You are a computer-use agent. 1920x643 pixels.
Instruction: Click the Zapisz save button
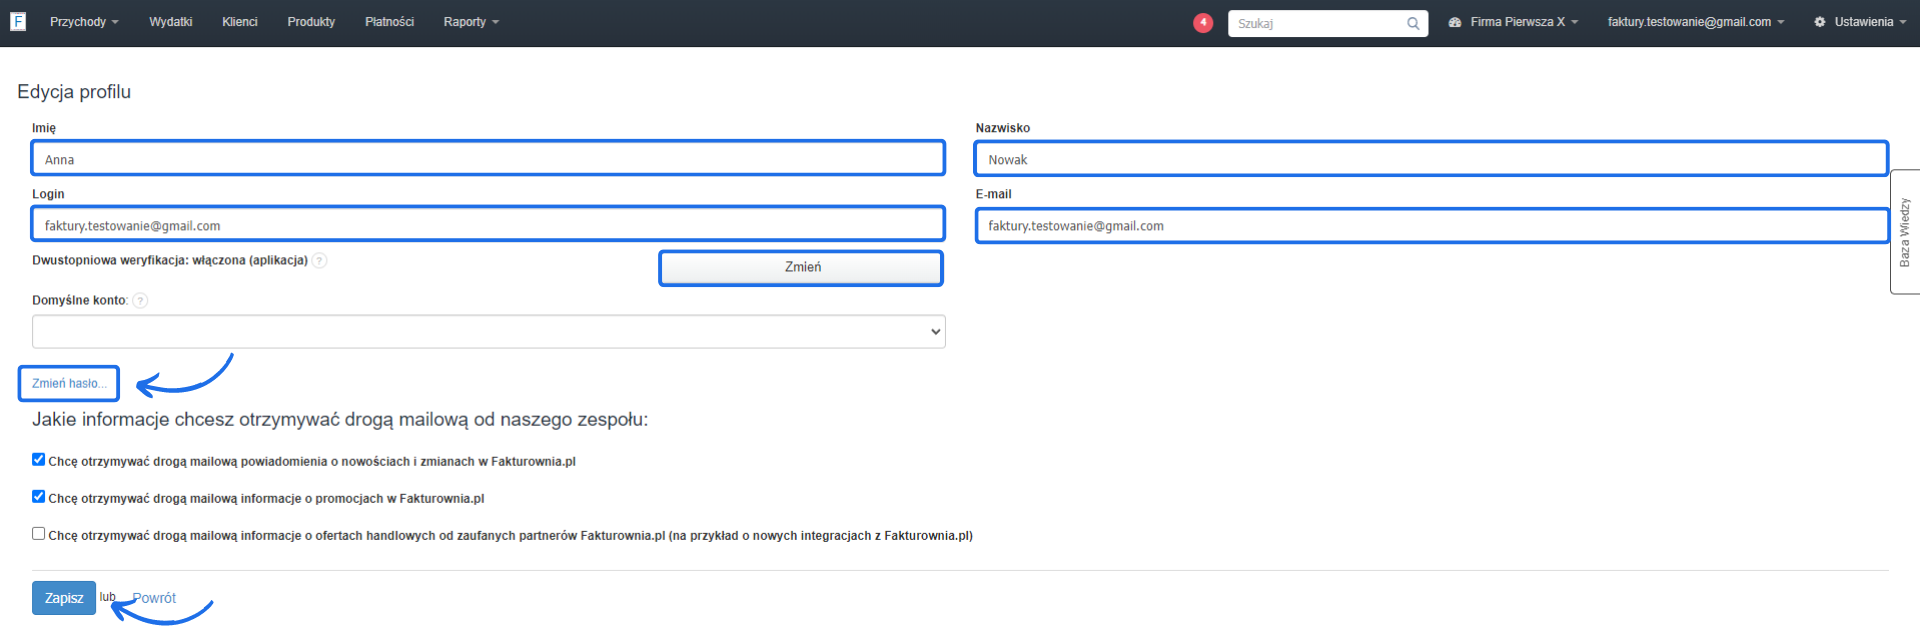click(64, 598)
